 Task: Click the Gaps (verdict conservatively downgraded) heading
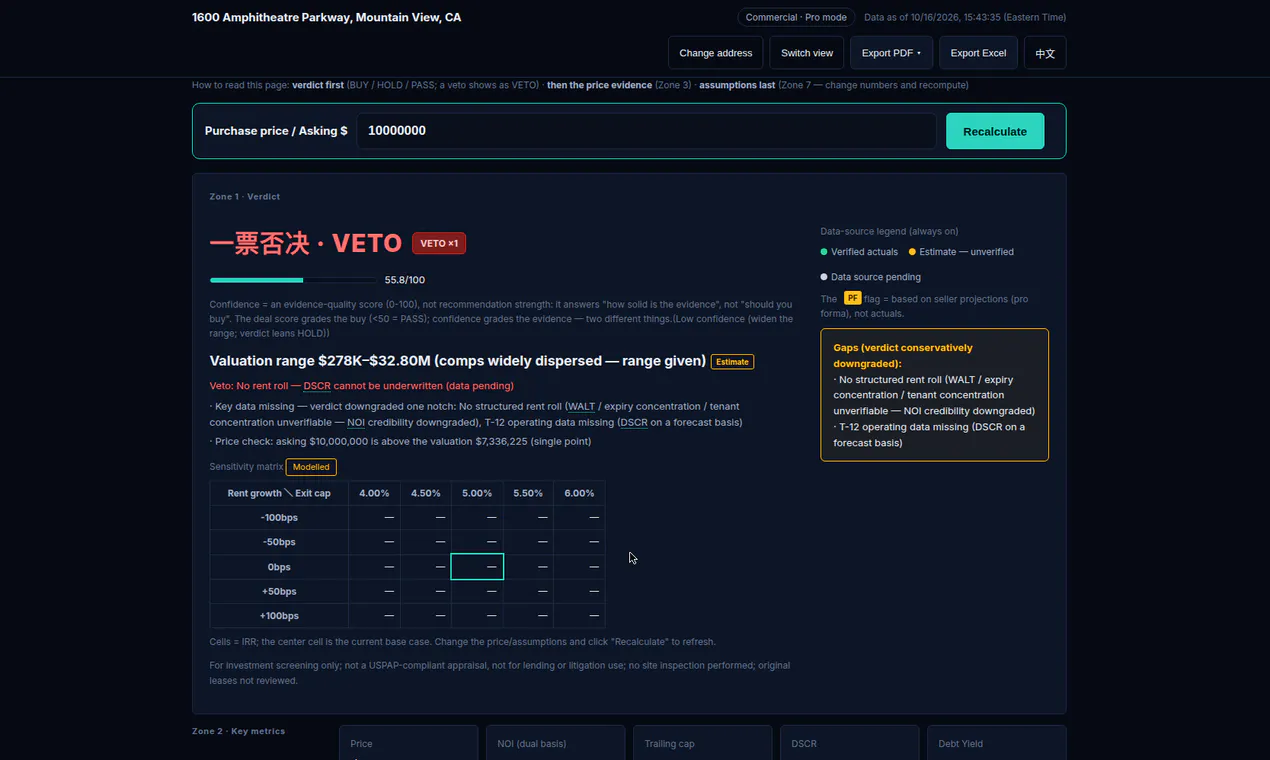tap(903, 356)
